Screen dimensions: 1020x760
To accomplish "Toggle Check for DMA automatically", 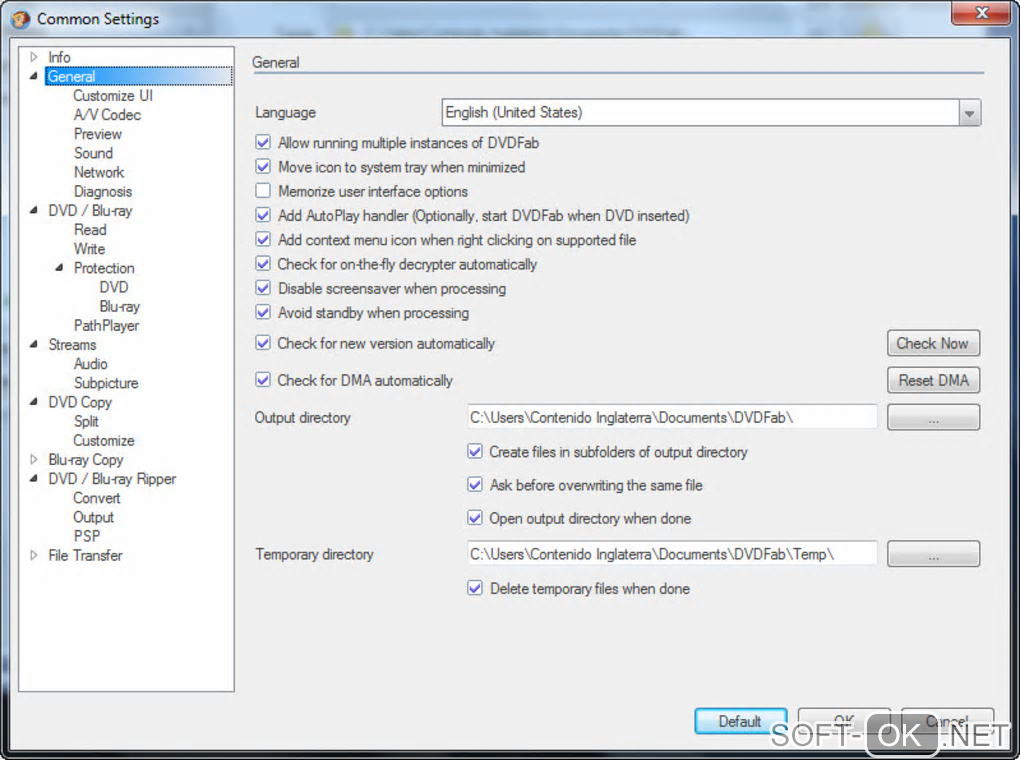I will point(263,380).
